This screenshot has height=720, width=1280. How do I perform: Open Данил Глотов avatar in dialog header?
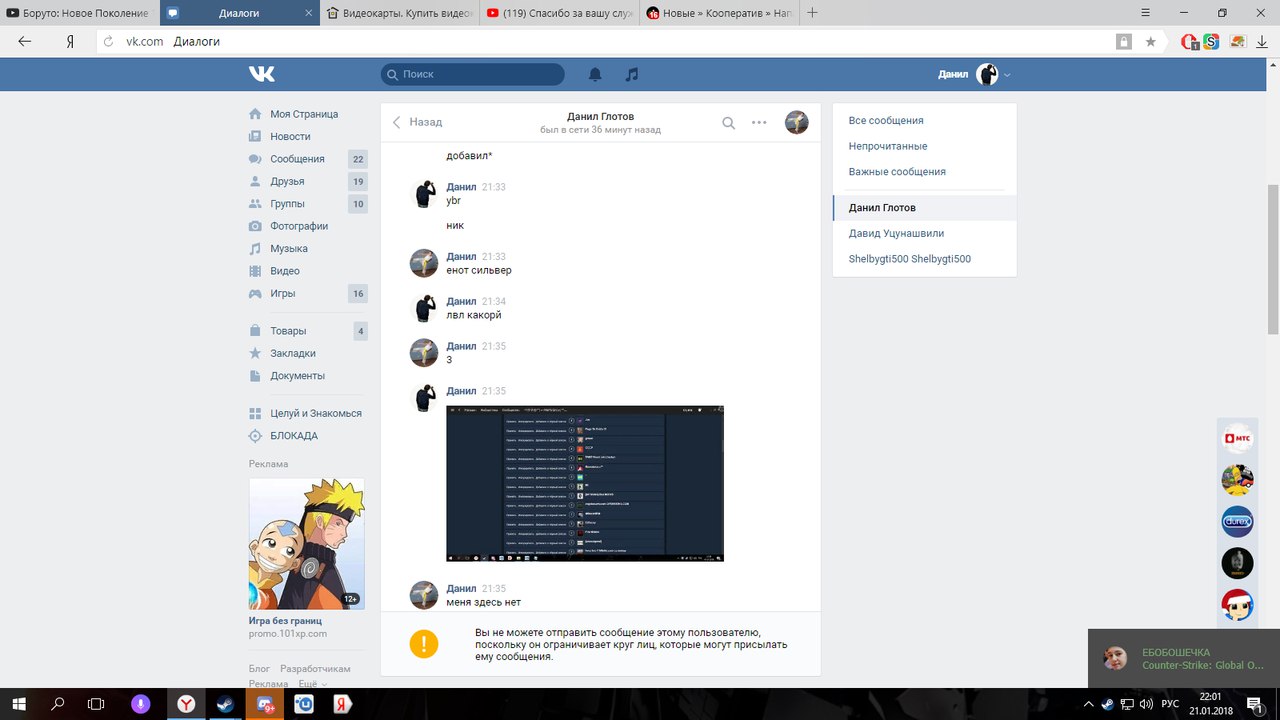(x=796, y=122)
